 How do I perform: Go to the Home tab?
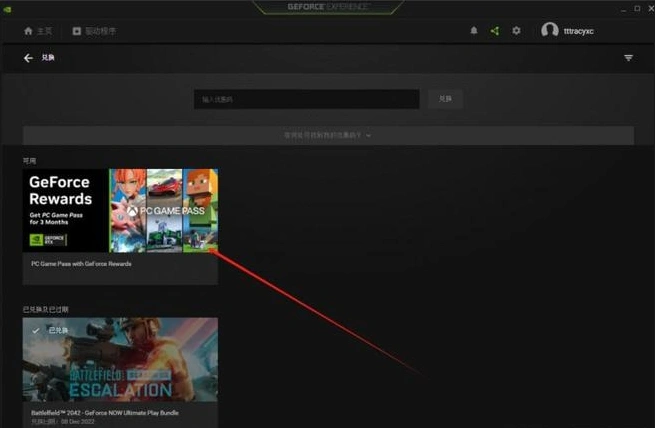[38, 31]
